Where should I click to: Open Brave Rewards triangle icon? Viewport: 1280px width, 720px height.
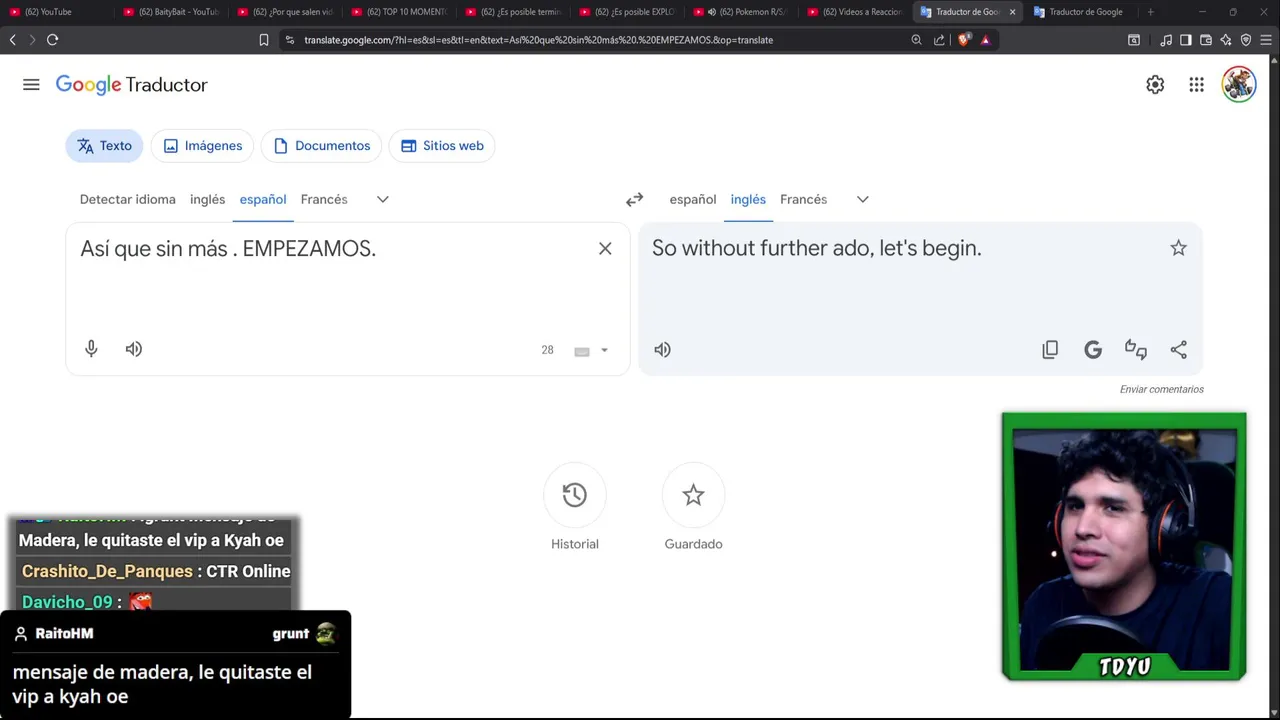(986, 40)
